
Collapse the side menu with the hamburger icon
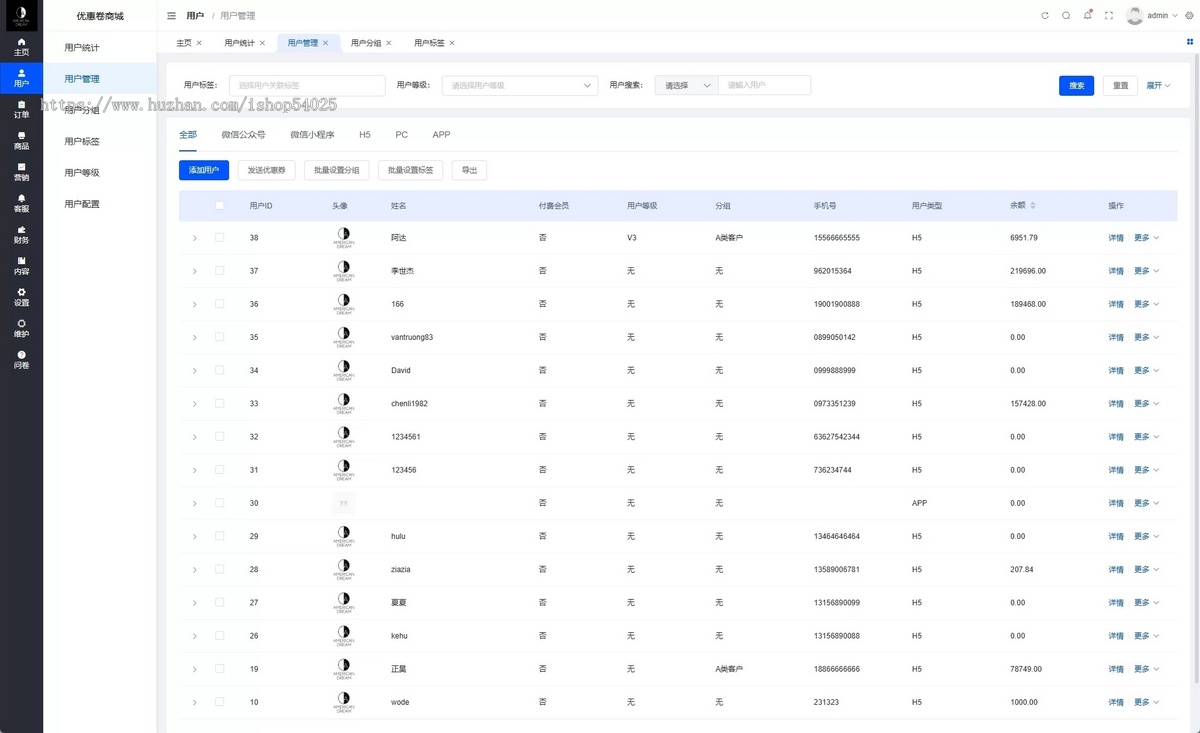[171, 16]
